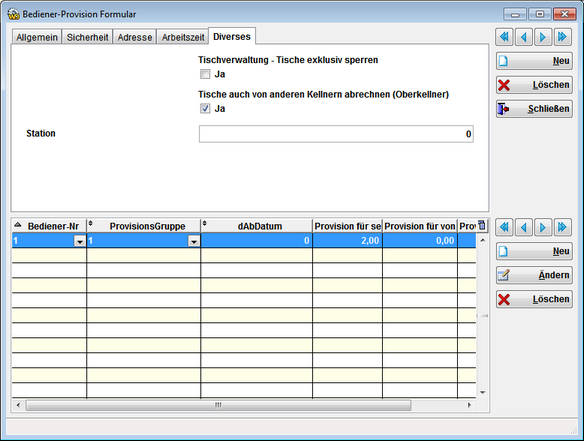Click the table scroll up arrow
Viewport: 584px width, 441px height.
pos(483,240)
